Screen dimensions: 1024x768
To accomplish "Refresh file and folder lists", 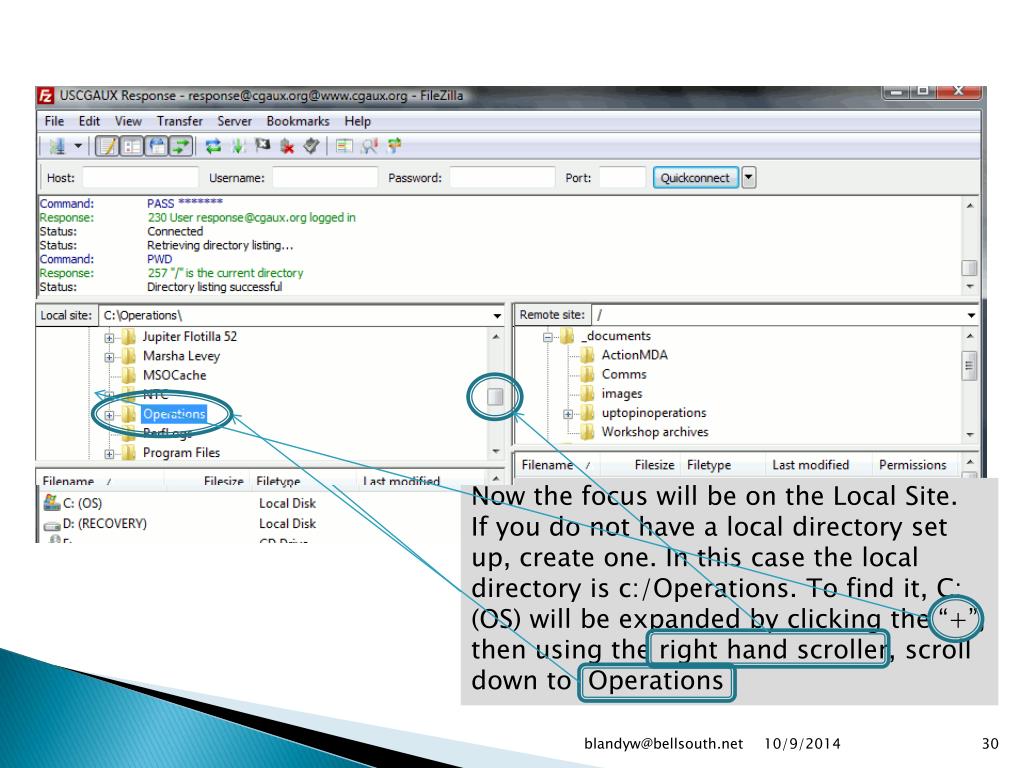I will (x=213, y=146).
